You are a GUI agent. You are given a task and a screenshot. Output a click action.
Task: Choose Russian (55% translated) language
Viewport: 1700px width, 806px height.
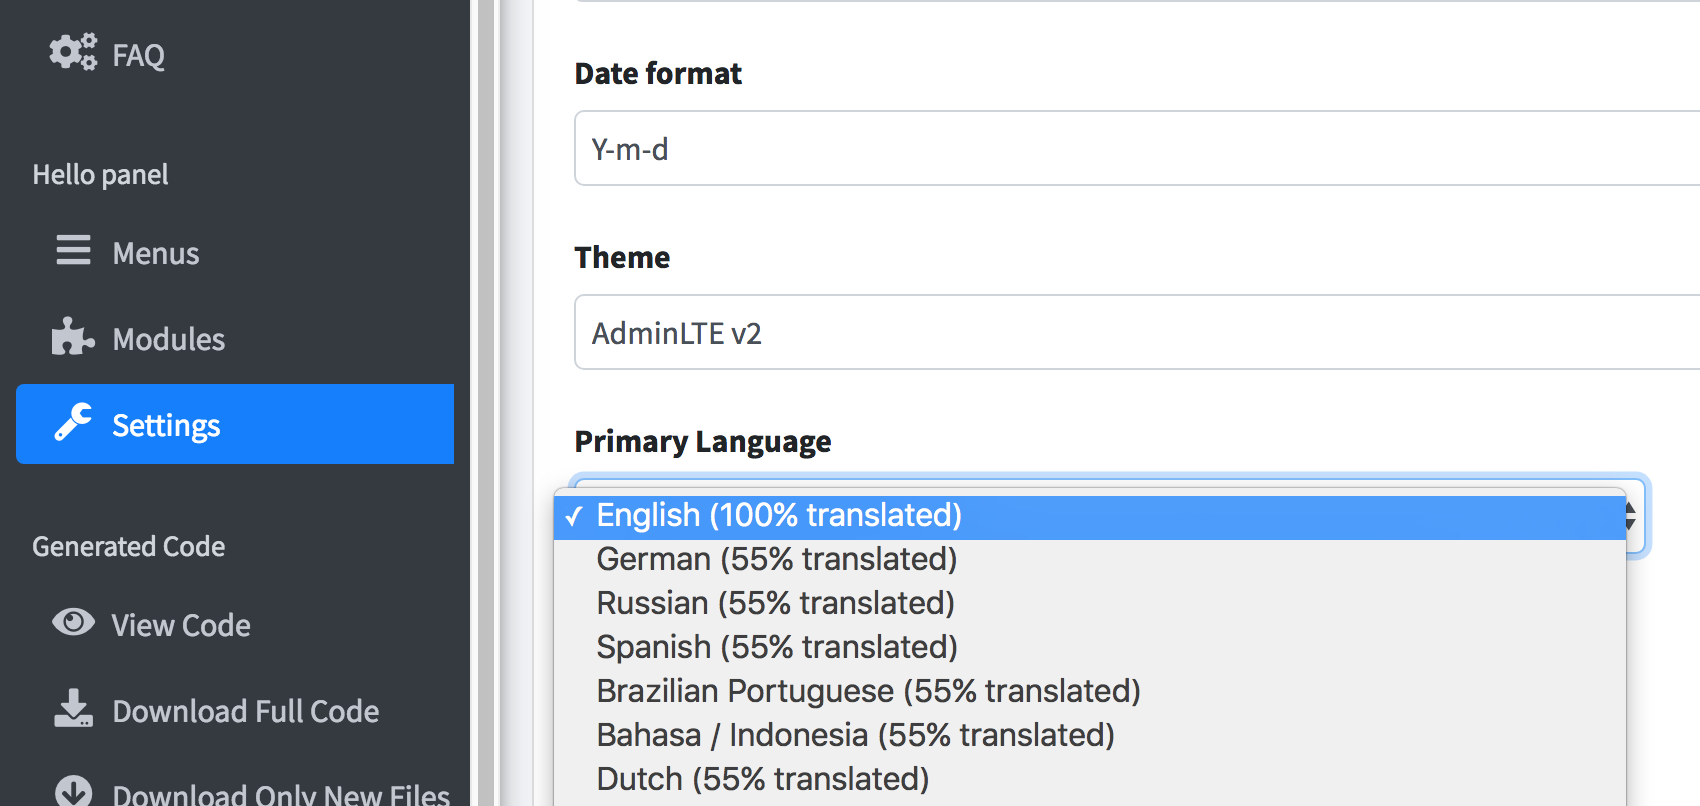click(775, 603)
